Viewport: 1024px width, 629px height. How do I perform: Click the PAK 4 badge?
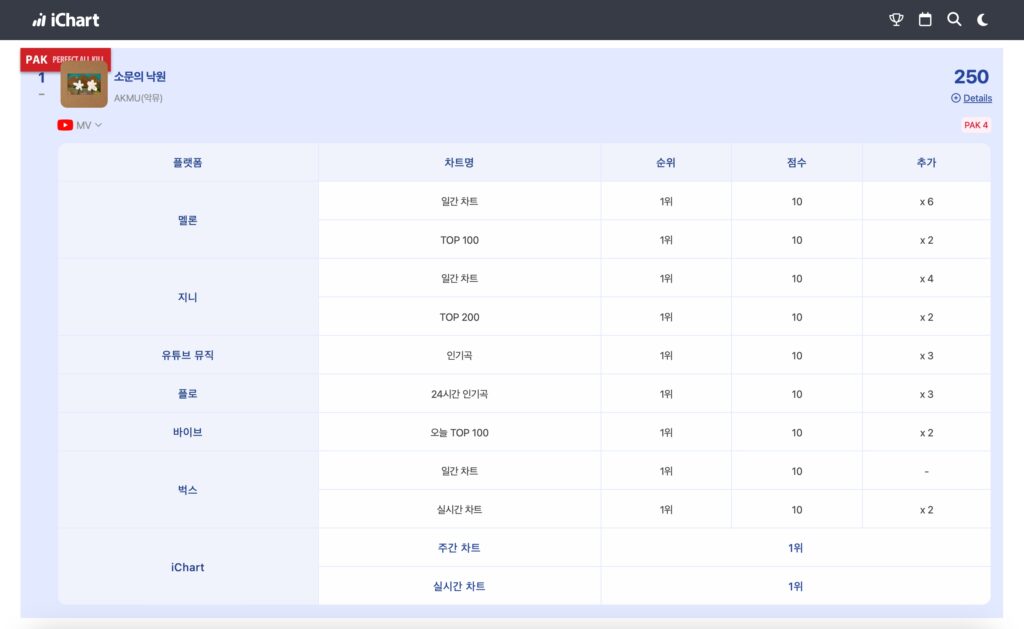tap(976, 125)
